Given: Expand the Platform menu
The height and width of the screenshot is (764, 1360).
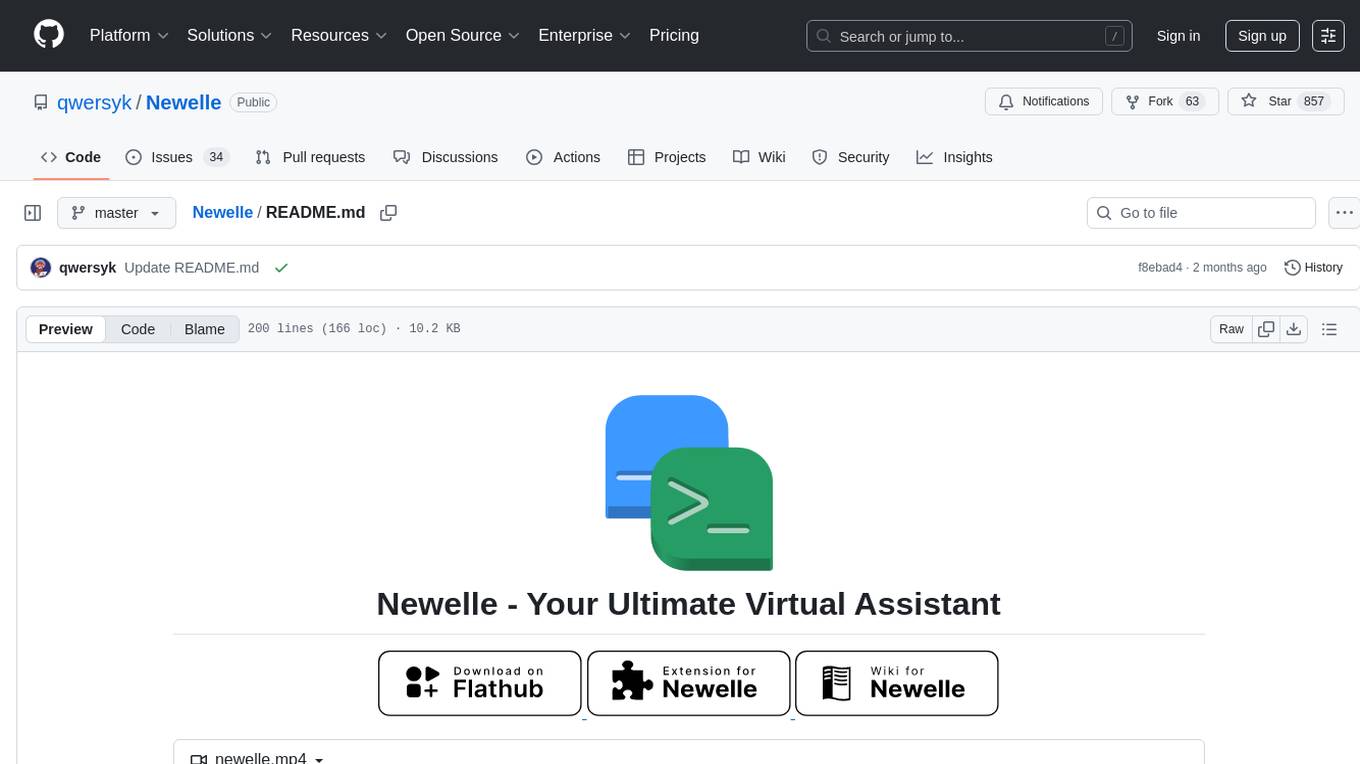Looking at the screenshot, I should [129, 35].
